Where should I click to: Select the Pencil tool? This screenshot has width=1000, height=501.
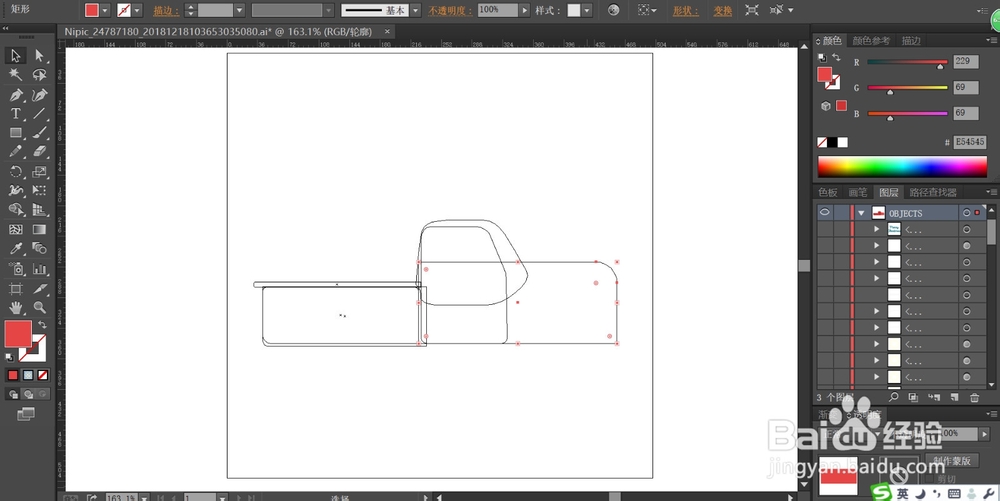[x=15, y=152]
